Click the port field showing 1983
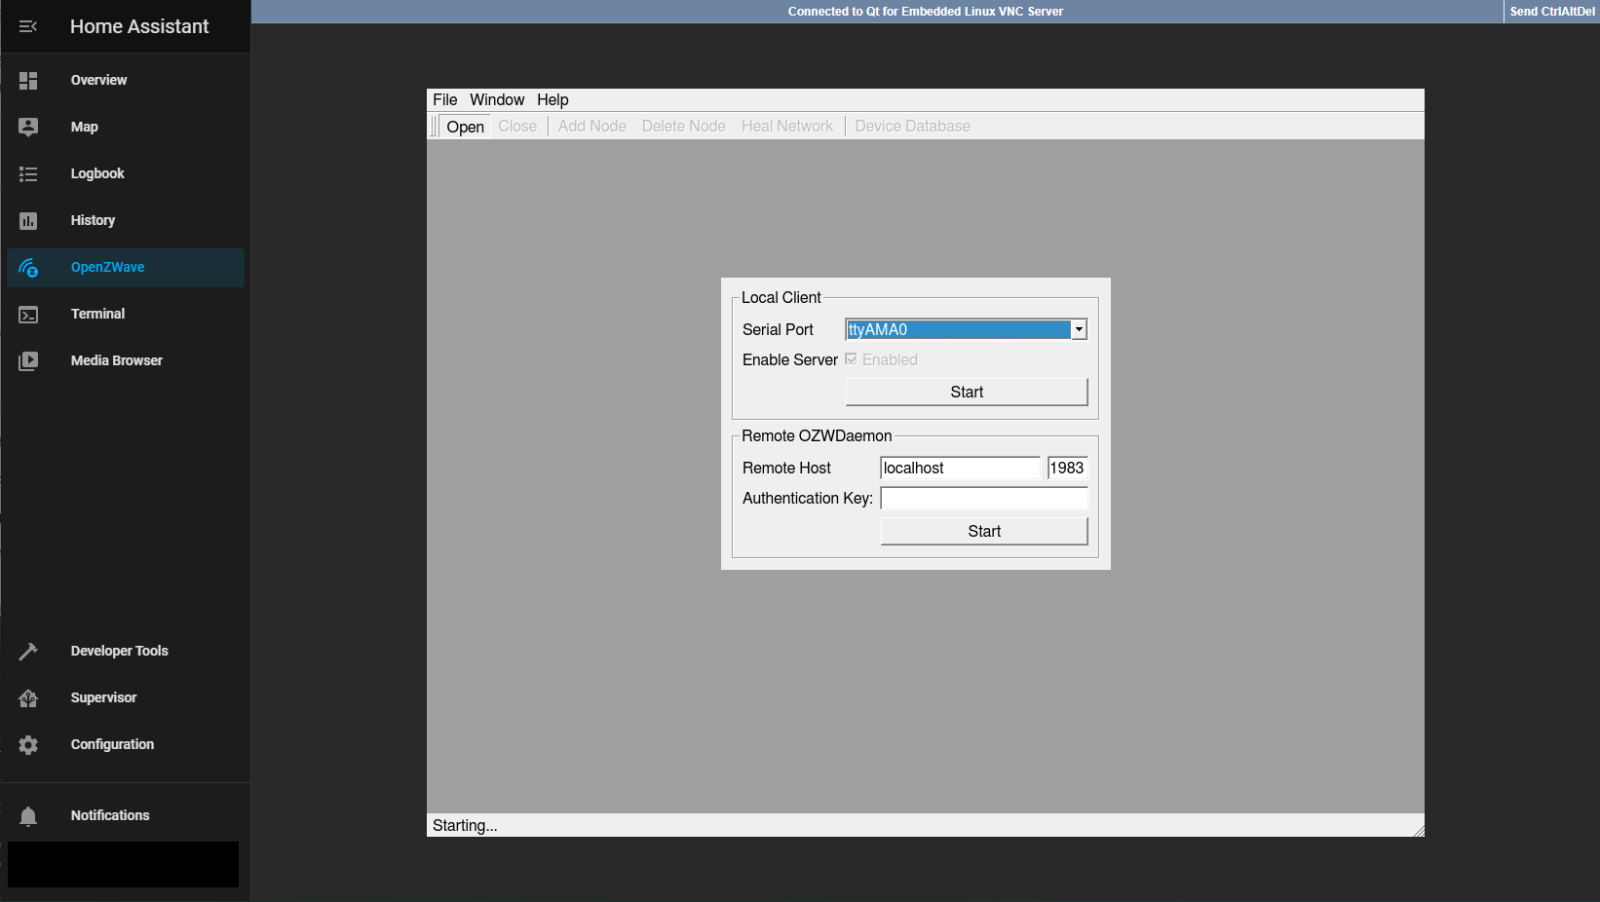1600x902 pixels. pos(1067,468)
